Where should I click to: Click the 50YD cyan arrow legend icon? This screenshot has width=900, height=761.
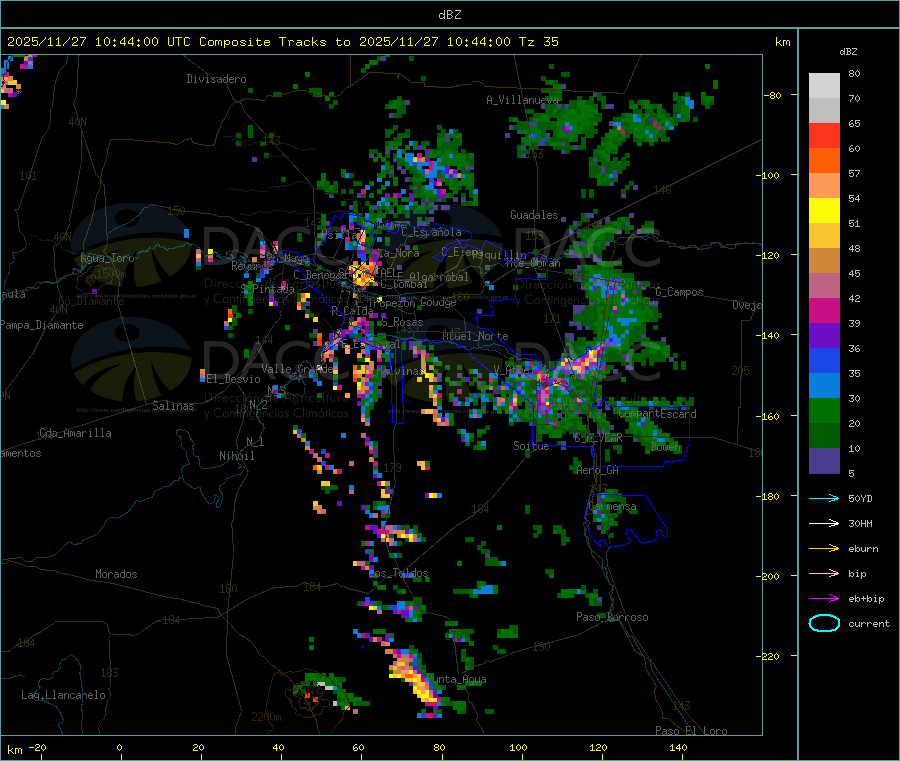tap(824, 498)
